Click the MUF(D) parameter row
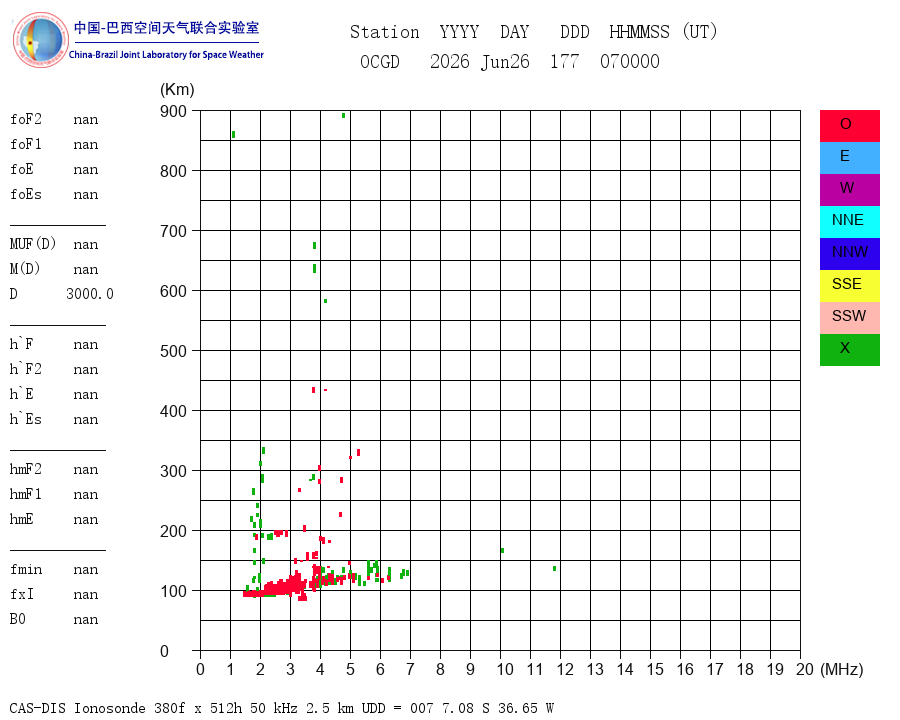 pyautogui.click(x=54, y=244)
